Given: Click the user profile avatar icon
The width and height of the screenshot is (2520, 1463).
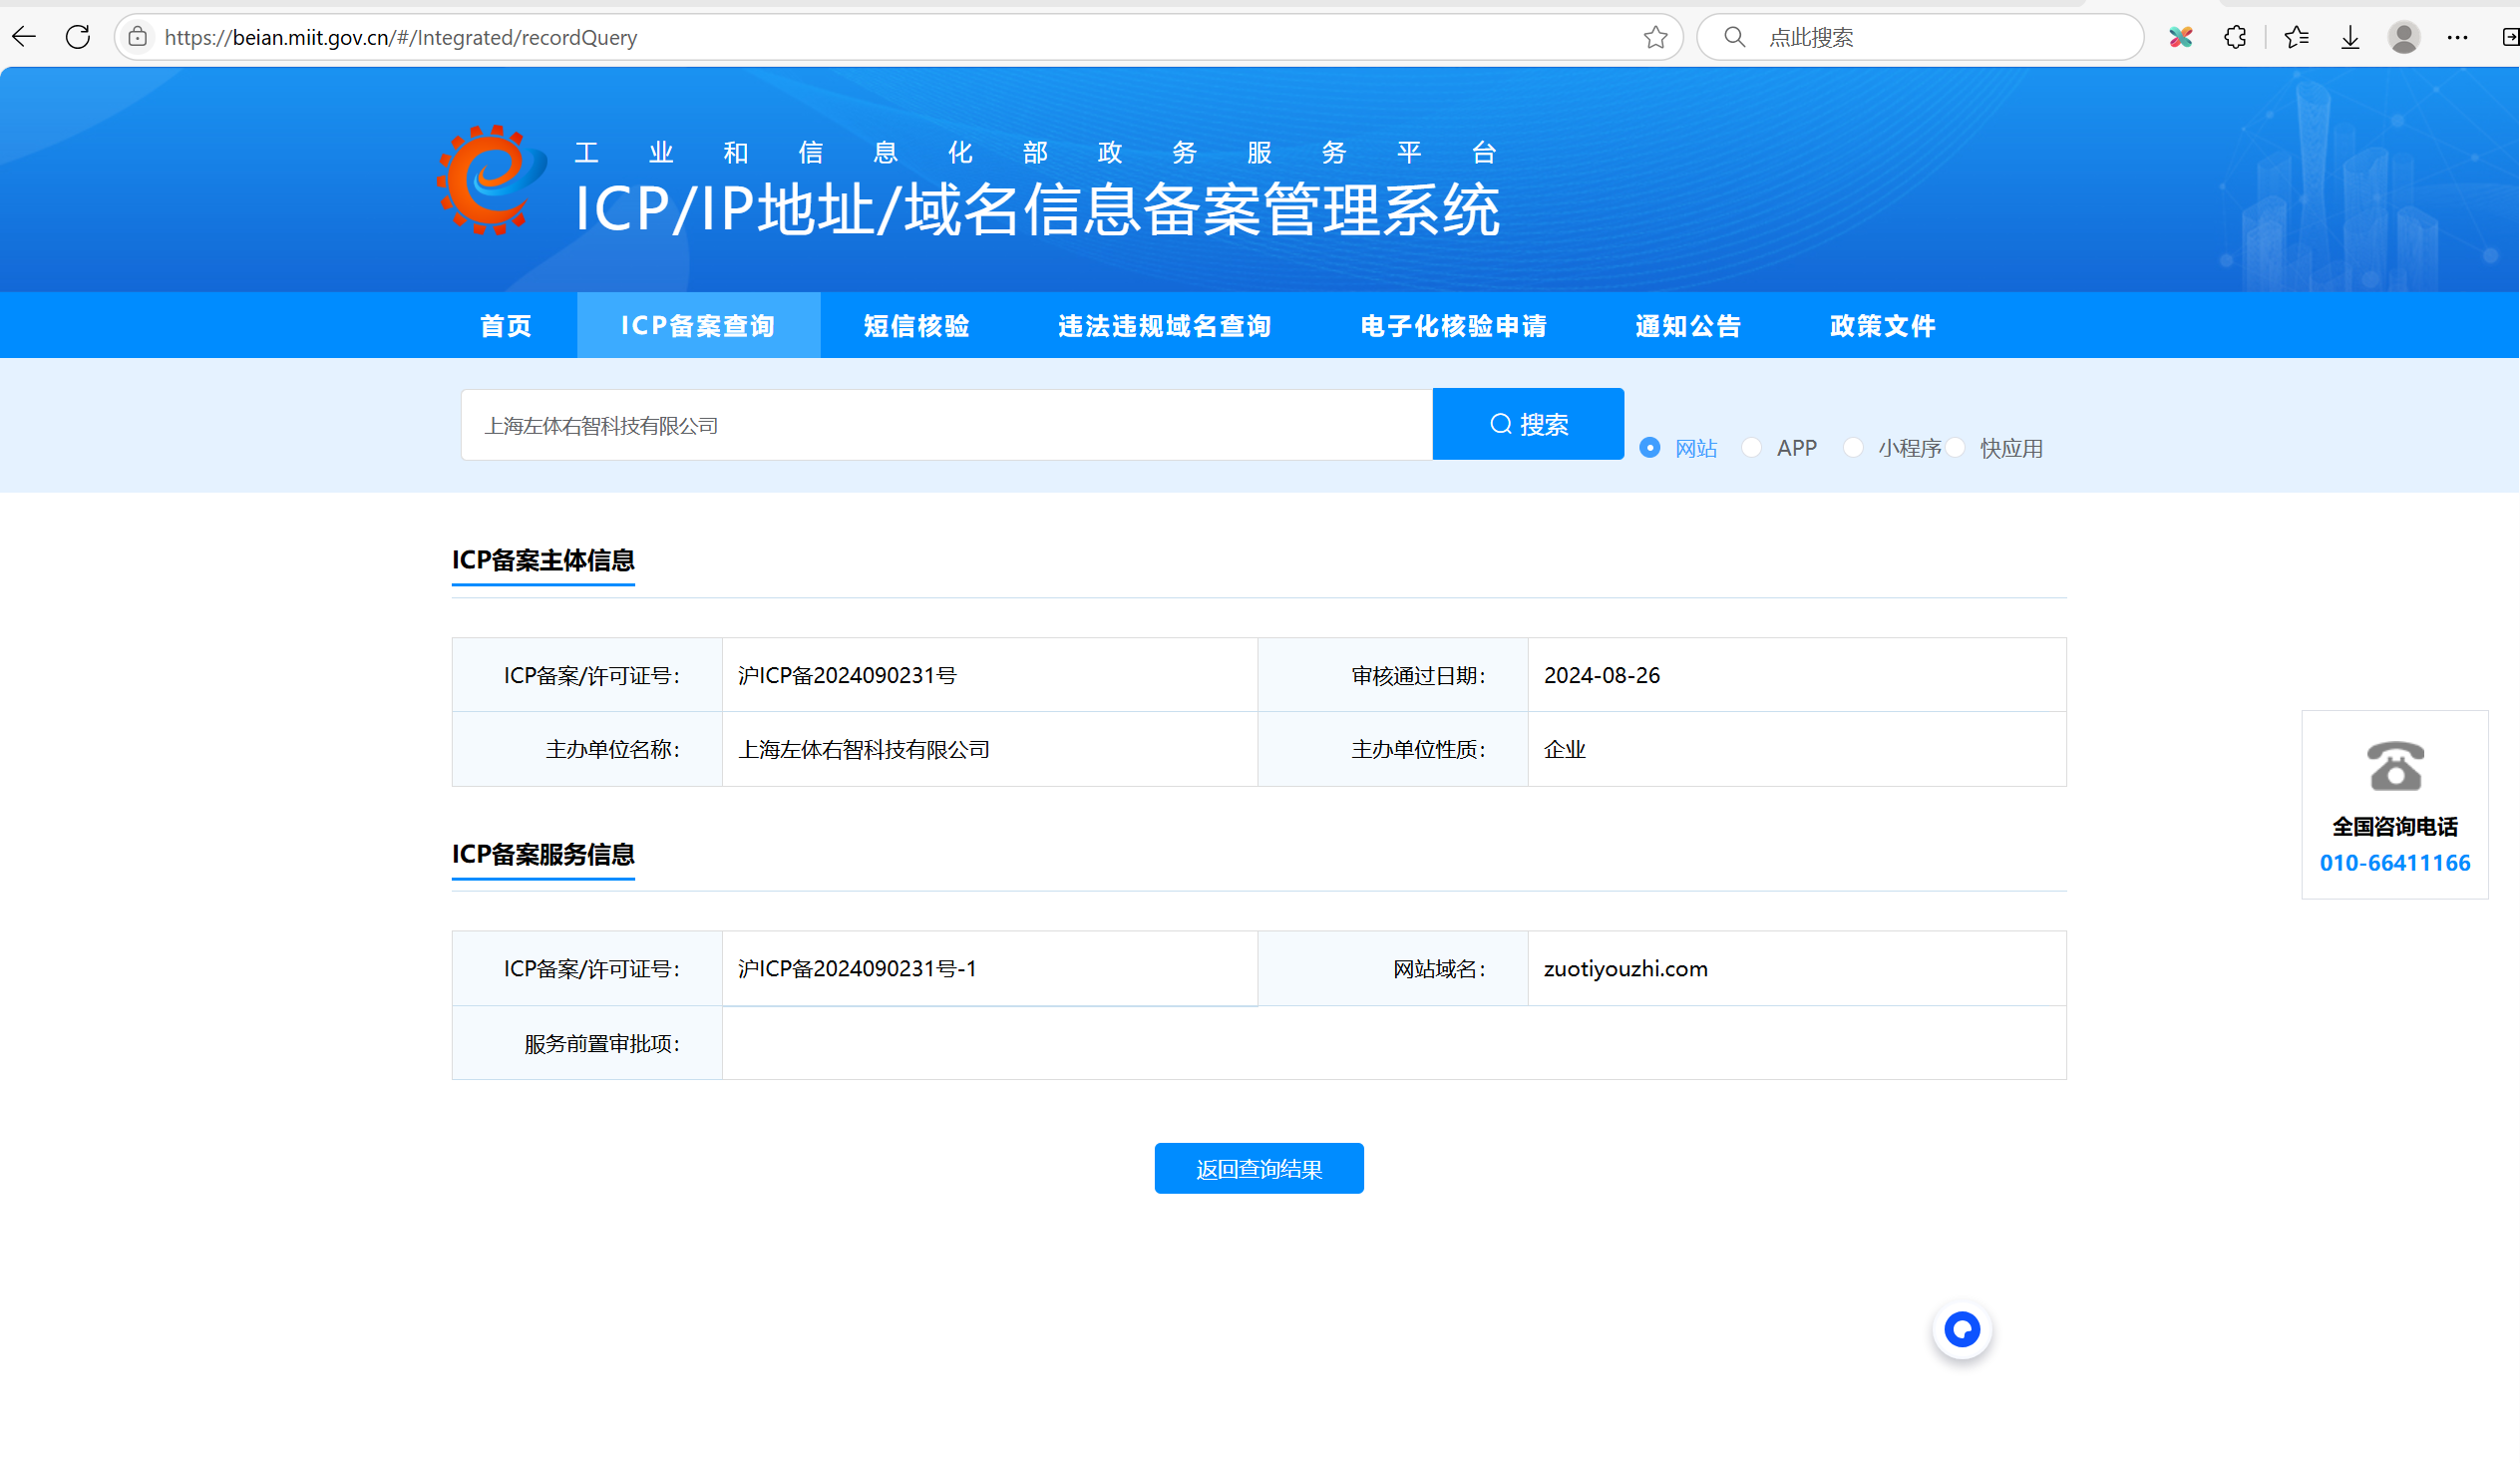Looking at the screenshot, I should pyautogui.click(x=2403, y=37).
